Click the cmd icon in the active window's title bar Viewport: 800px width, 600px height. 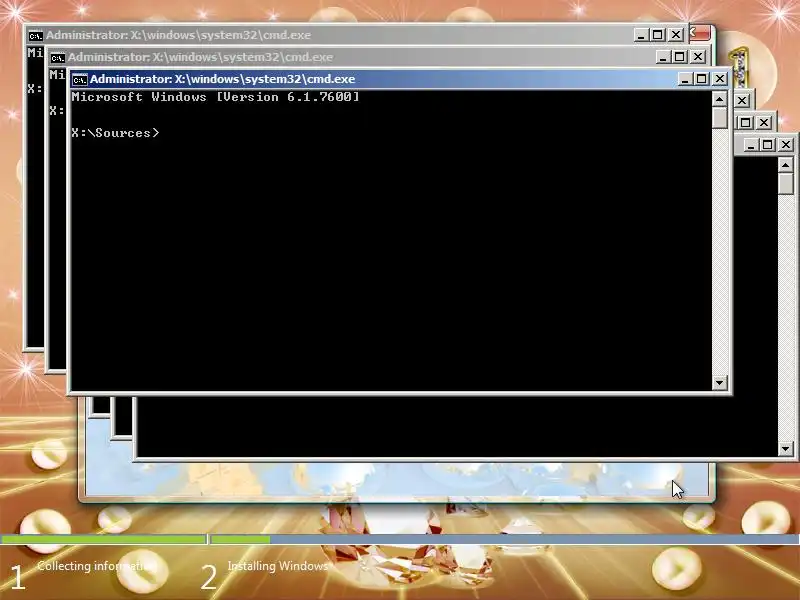coord(80,80)
